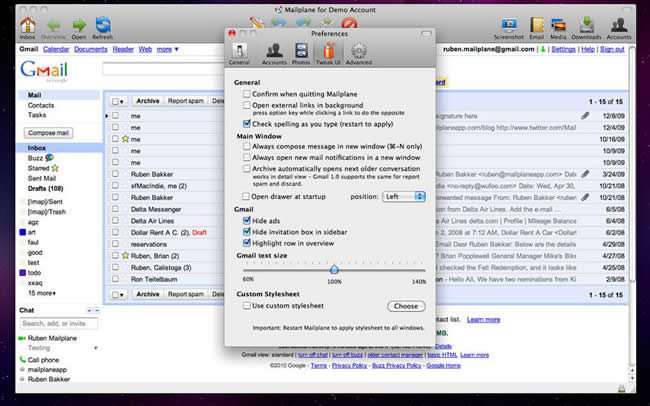The image size is (650, 406).
Task: Click the blue art label color box
Action: click(x=23, y=232)
